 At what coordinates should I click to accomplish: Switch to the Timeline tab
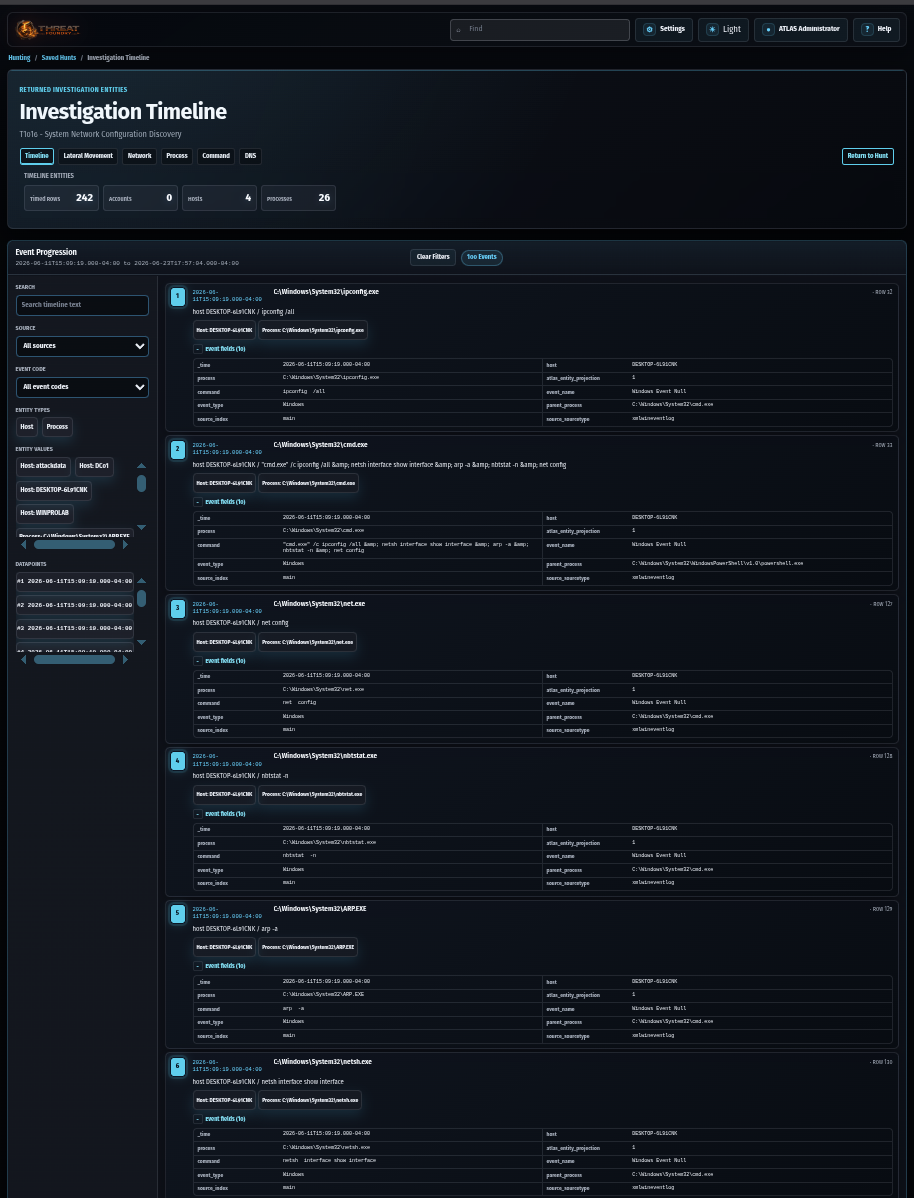37,156
